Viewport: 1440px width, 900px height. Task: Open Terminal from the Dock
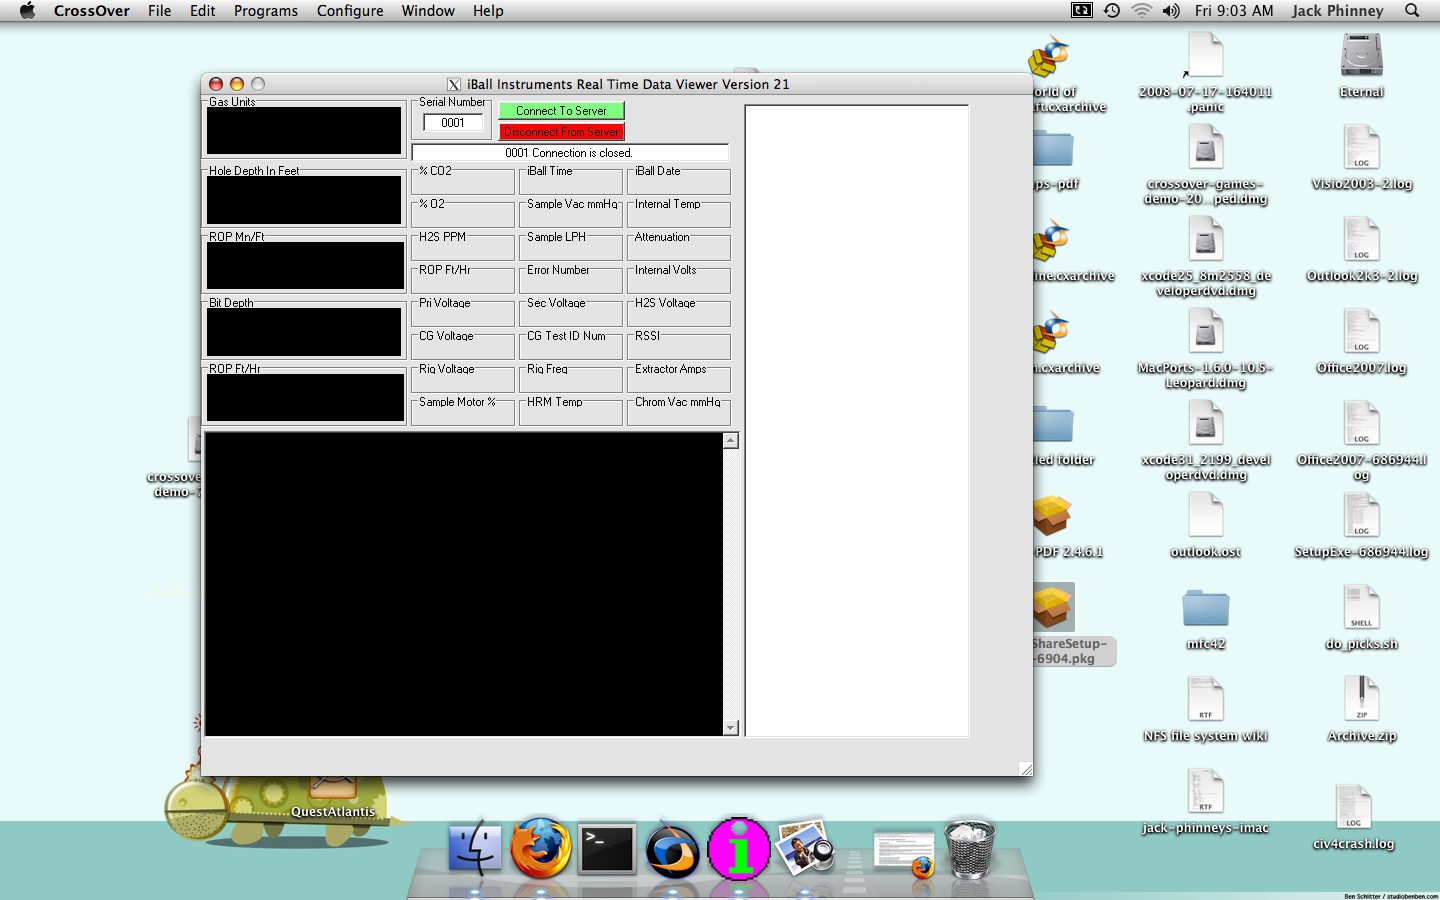pos(607,849)
